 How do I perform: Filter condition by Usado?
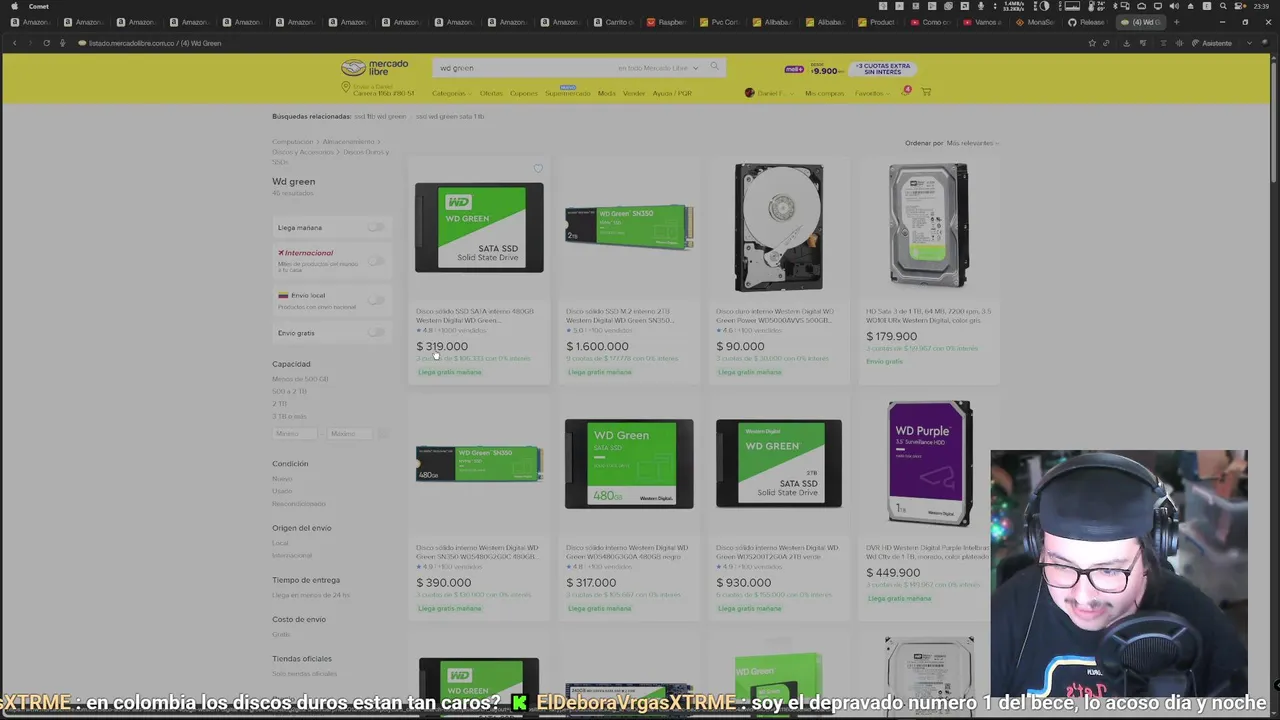click(x=282, y=491)
